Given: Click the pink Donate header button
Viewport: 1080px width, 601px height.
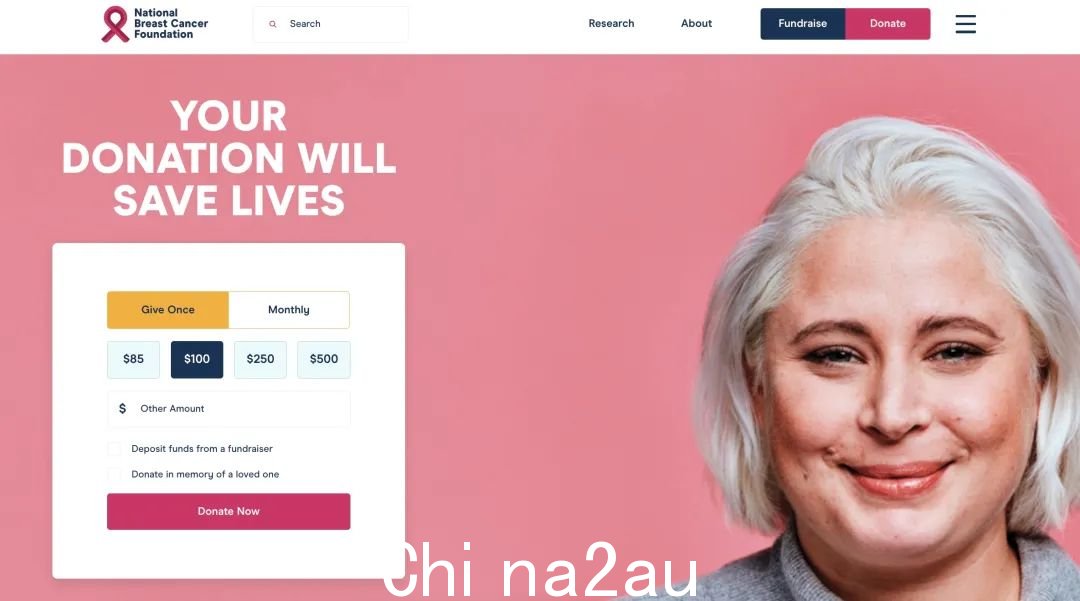Looking at the screenshot, I should (887, 23).
